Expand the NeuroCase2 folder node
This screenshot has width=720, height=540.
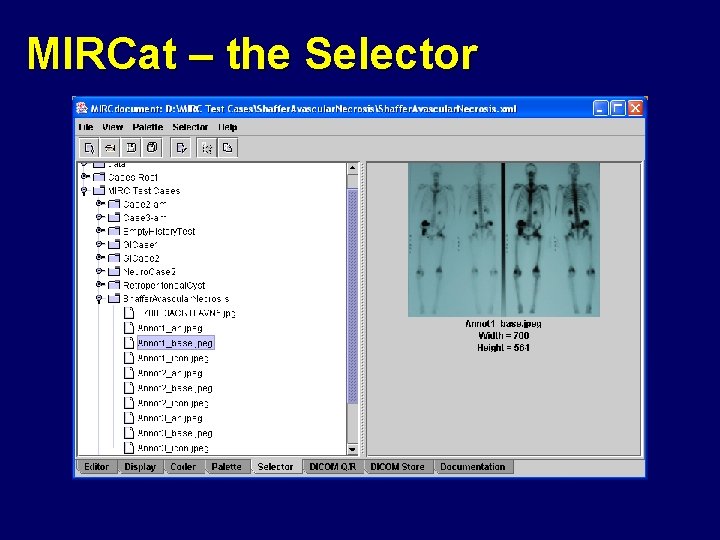(100, 271)
